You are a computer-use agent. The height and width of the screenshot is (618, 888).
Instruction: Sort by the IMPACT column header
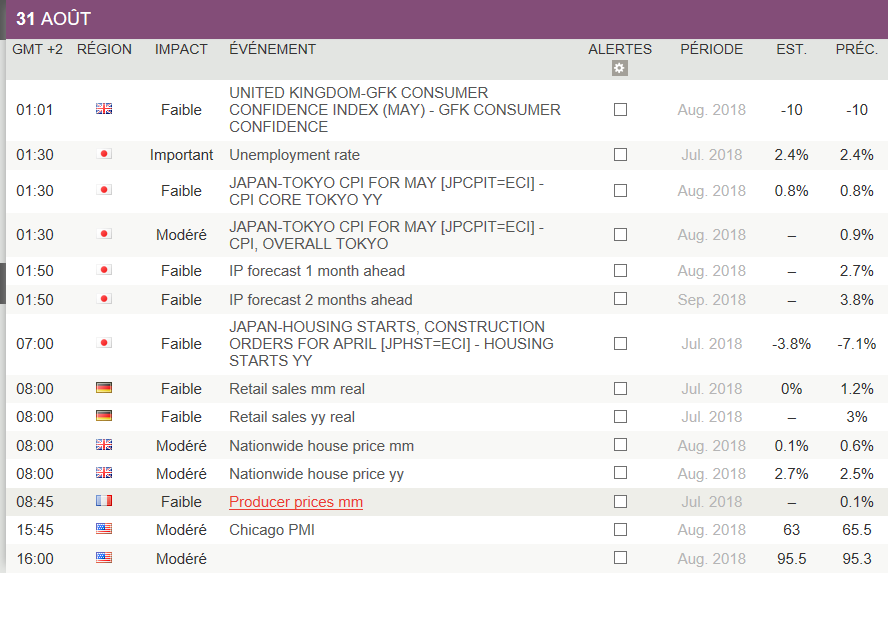coord(181,49)
